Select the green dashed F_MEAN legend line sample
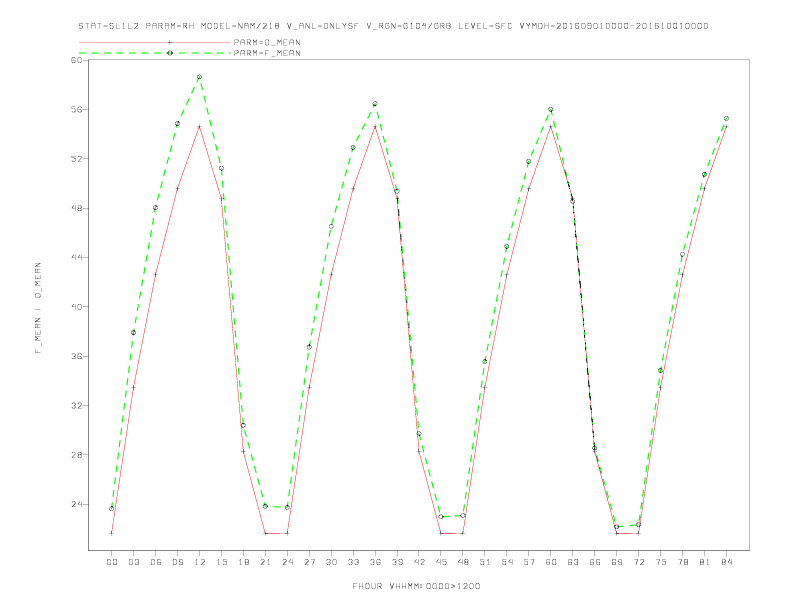The width and height of the screenshot is (792, 612). [x=155, y=53]
